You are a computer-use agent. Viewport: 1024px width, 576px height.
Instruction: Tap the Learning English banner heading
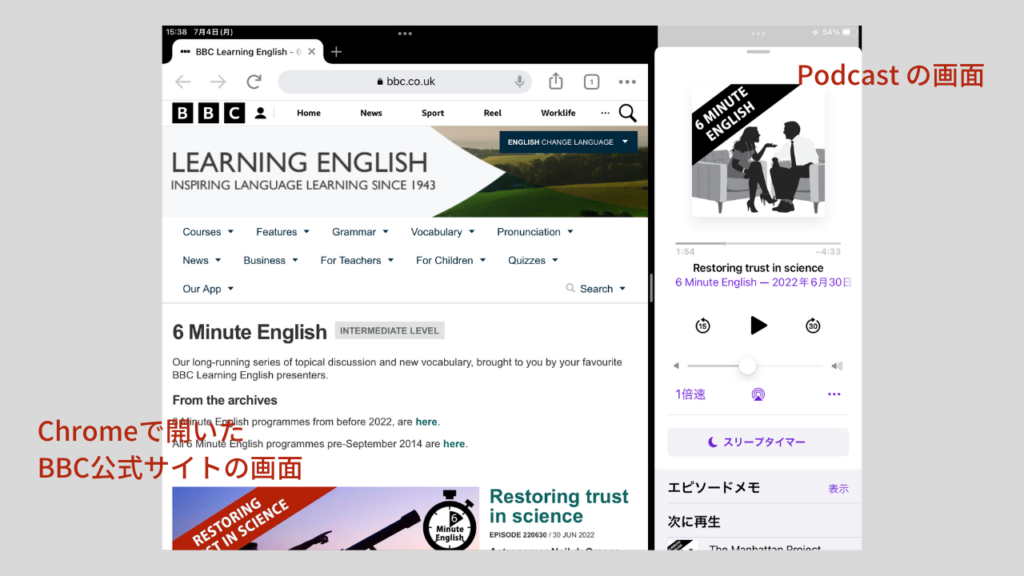pyautogui.click(x=300, y=163)
